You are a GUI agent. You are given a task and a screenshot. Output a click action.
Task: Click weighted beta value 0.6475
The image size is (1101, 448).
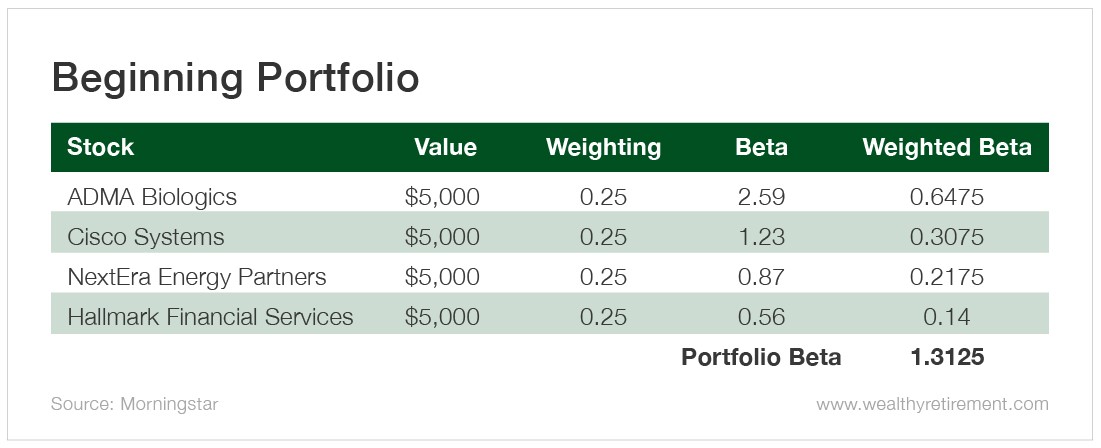tap(947, 197)
